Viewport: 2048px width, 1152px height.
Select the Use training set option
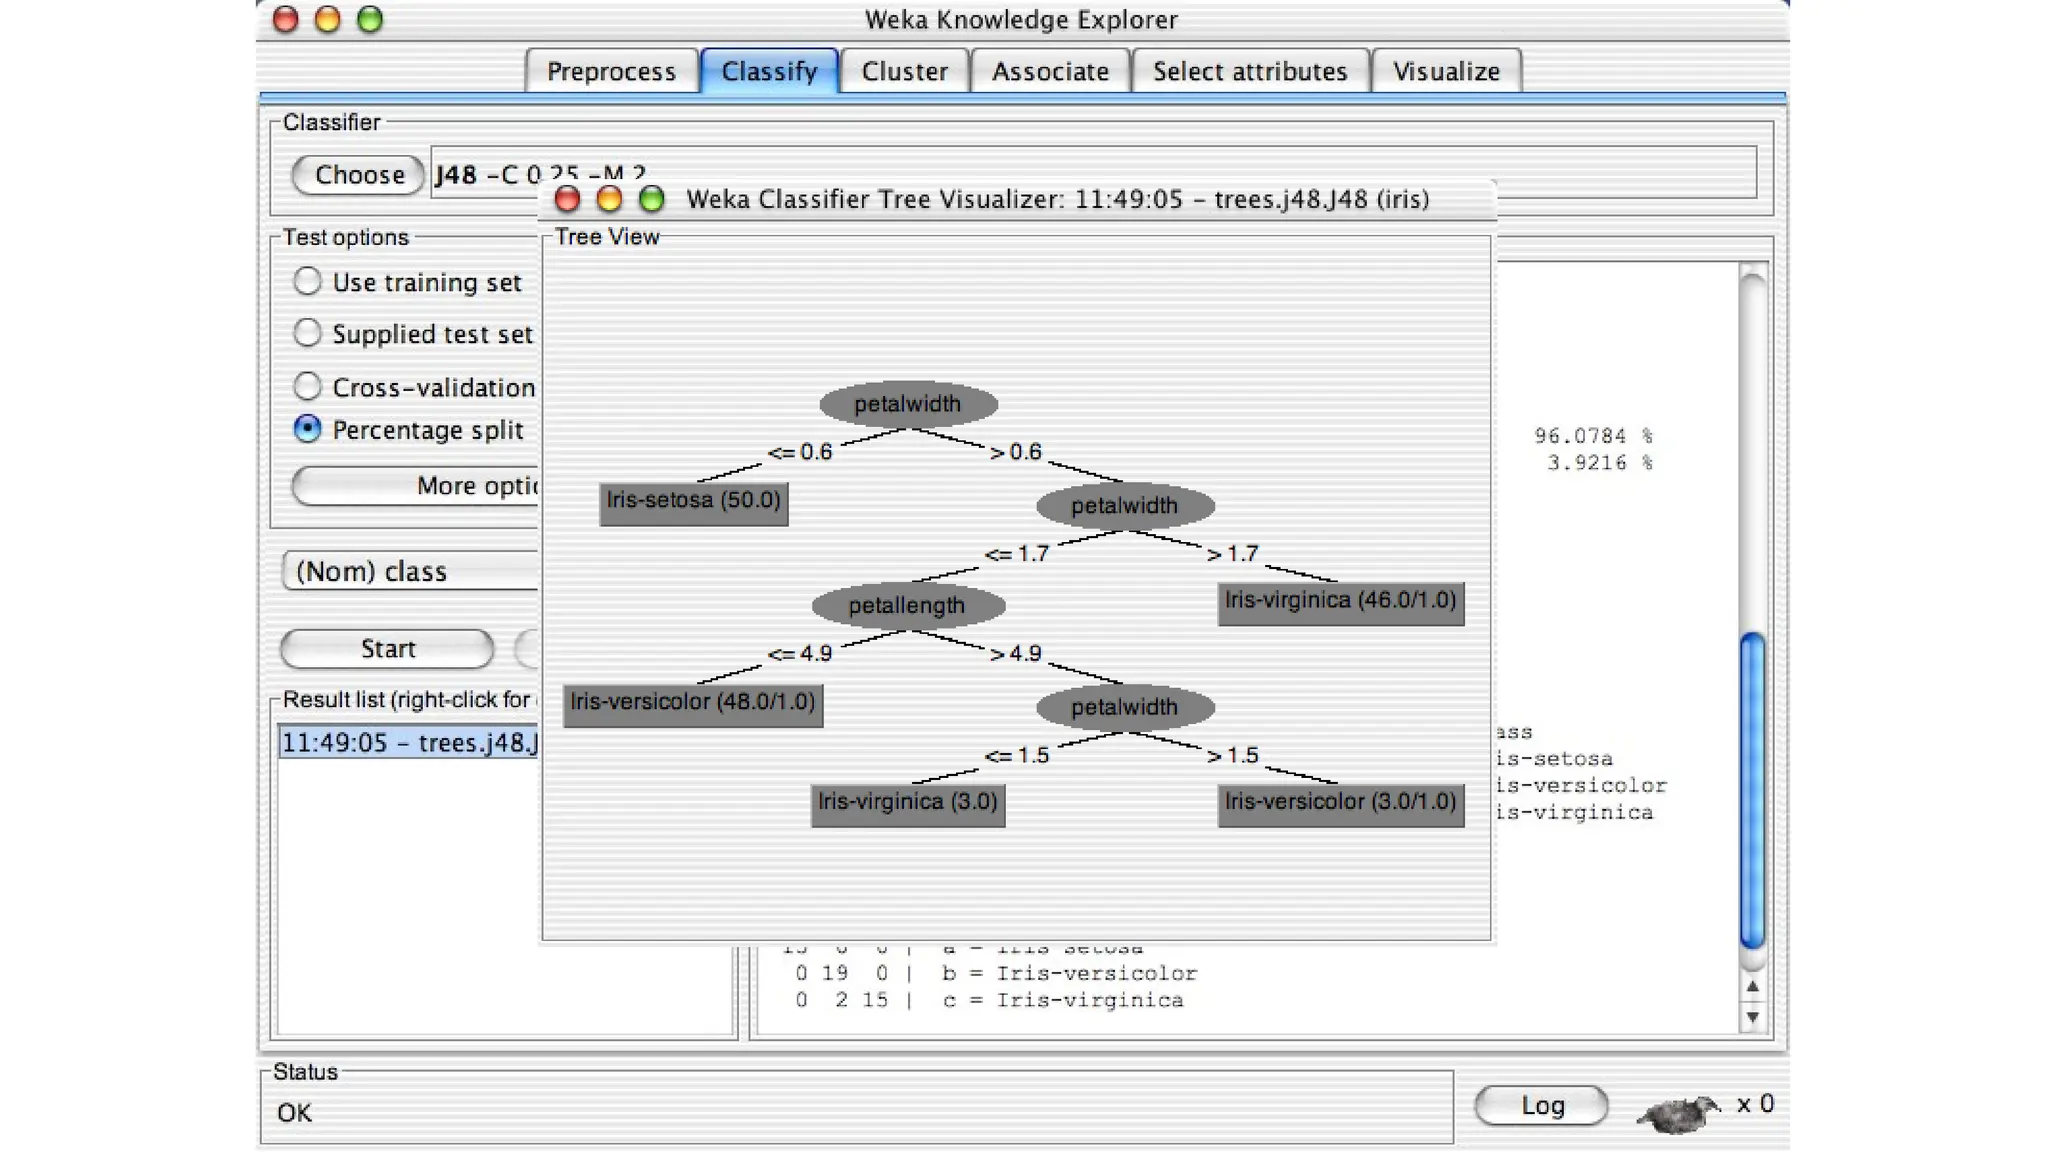308,282
